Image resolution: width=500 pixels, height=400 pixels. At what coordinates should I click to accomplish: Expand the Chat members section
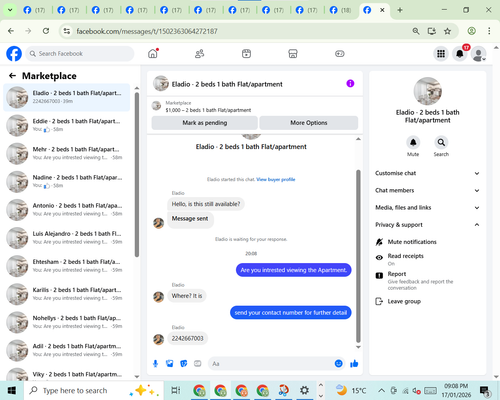point(427,190)
